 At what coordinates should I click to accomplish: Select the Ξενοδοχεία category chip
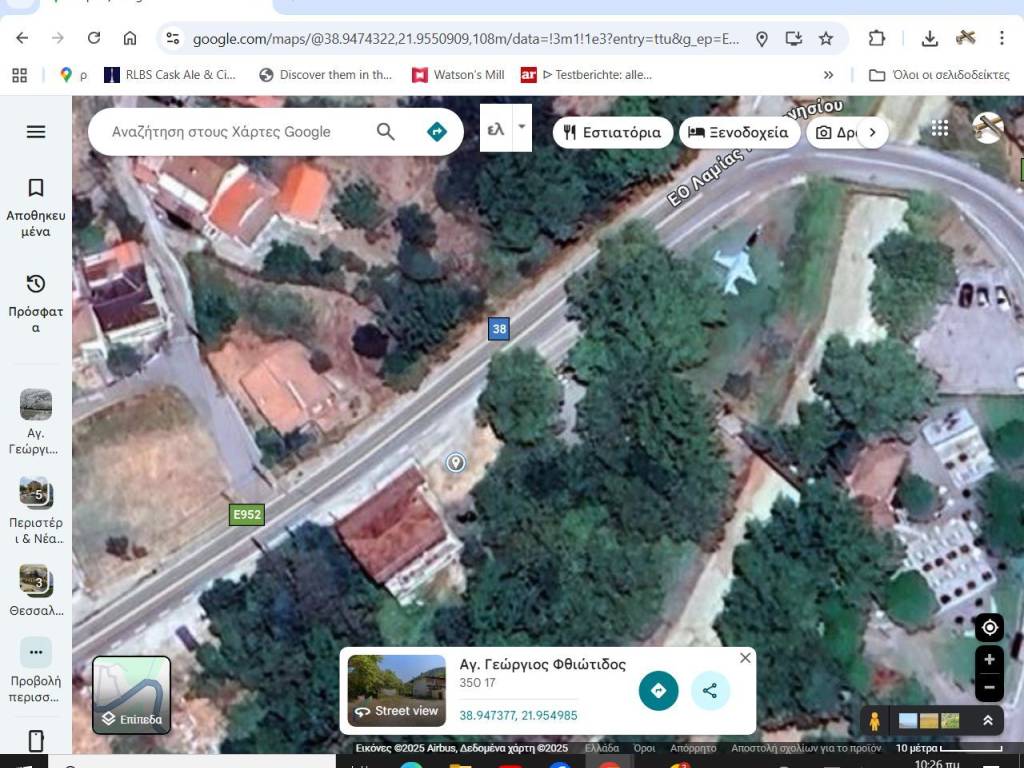(x=739, y=132)
